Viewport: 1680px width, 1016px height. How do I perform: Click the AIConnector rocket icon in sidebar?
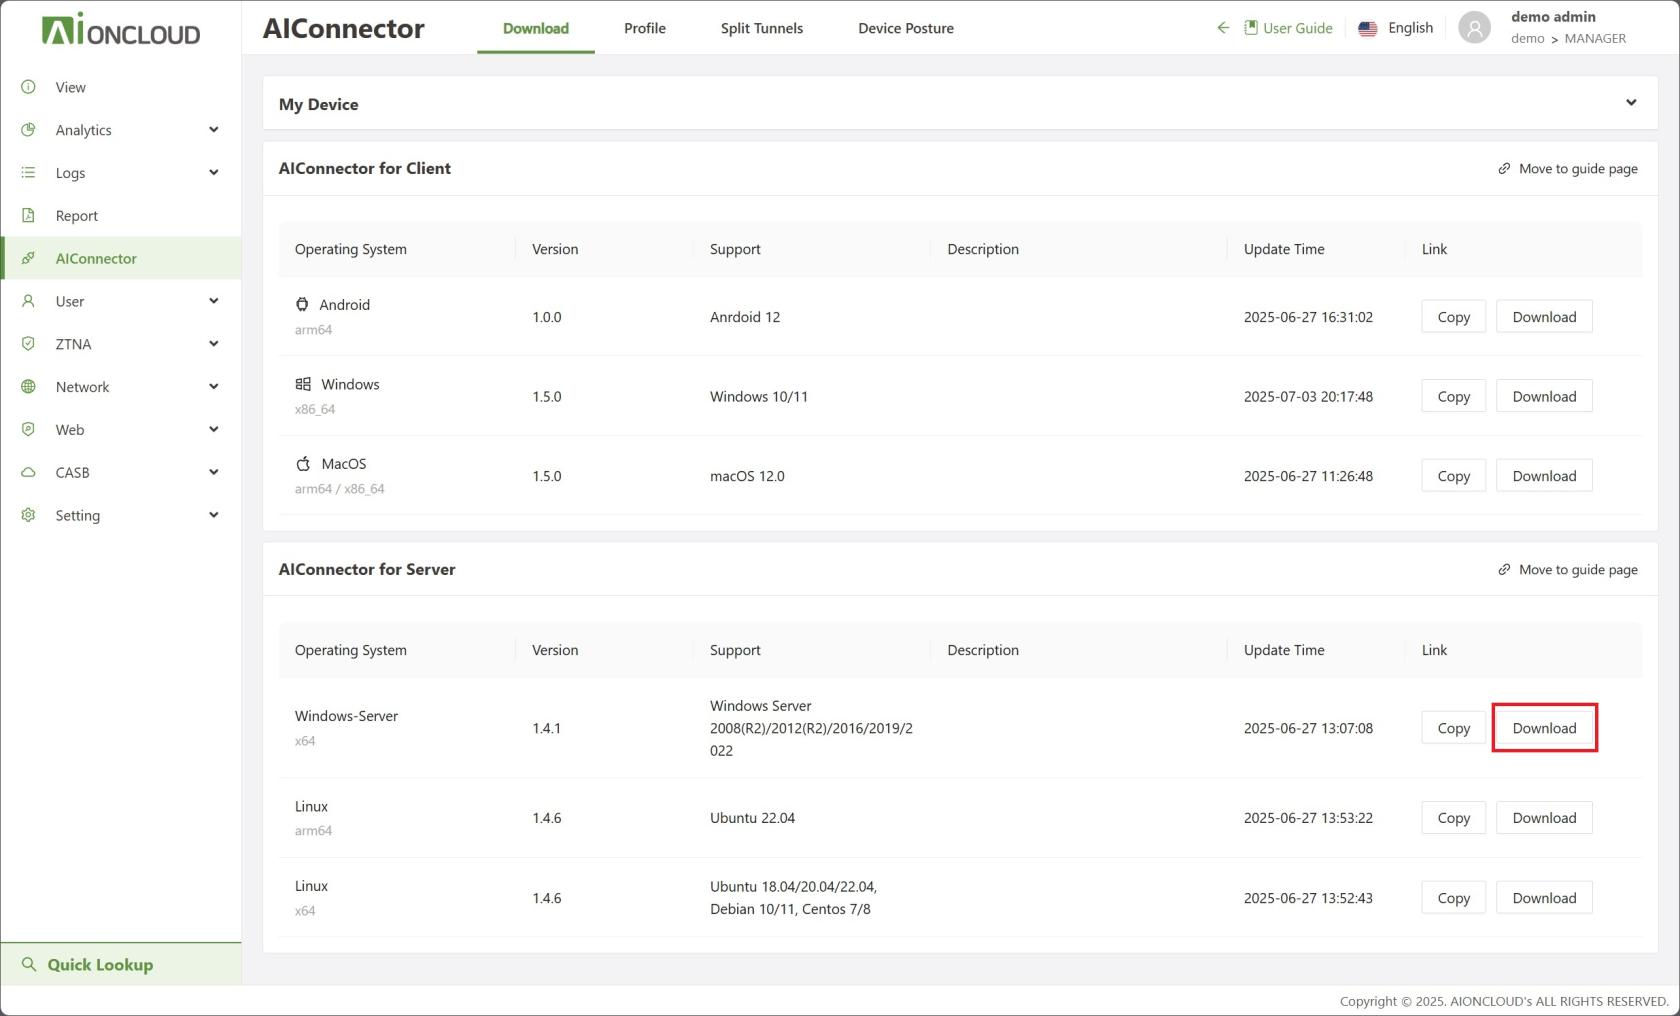click(28, 258)
